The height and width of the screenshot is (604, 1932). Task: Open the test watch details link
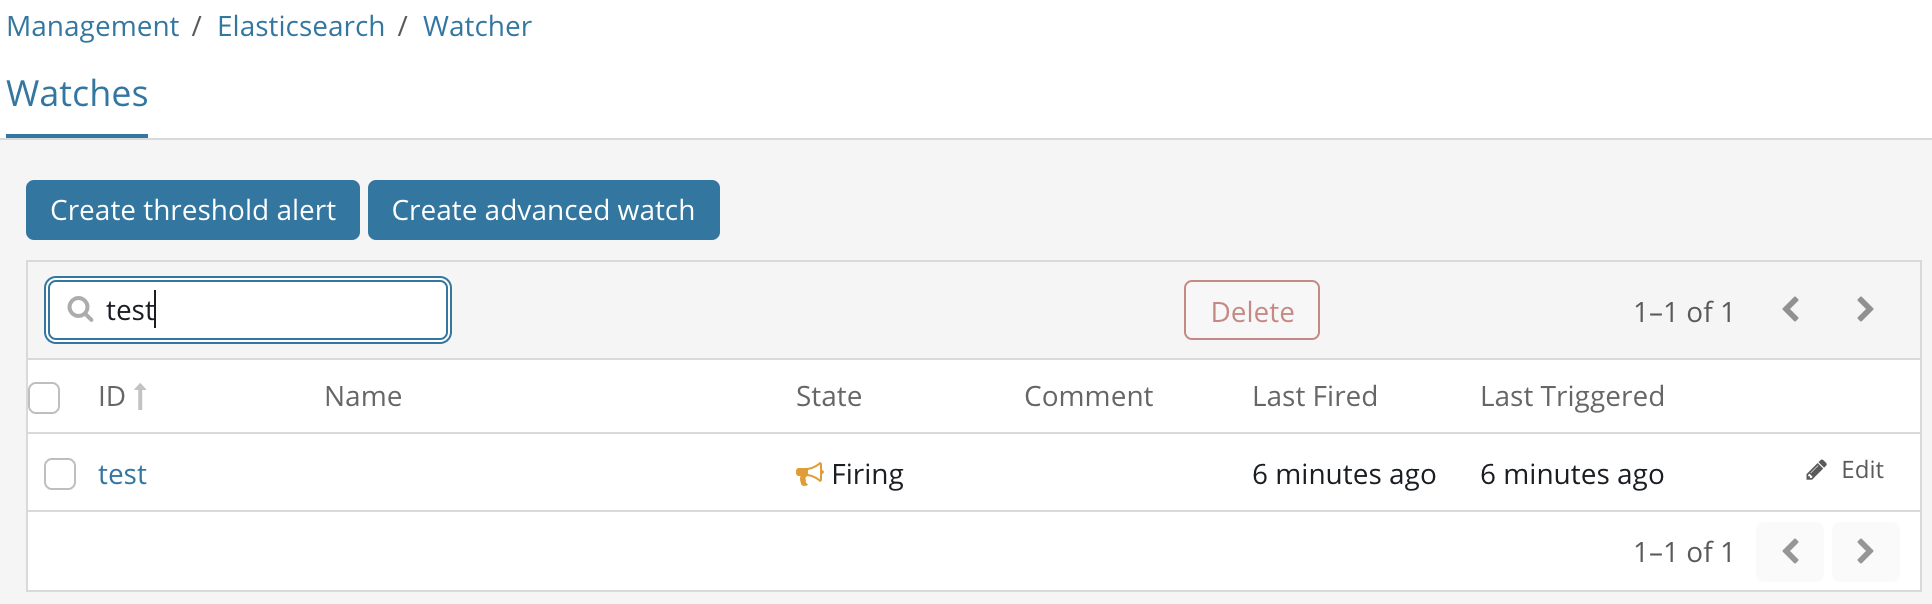(x=122, y=474)
